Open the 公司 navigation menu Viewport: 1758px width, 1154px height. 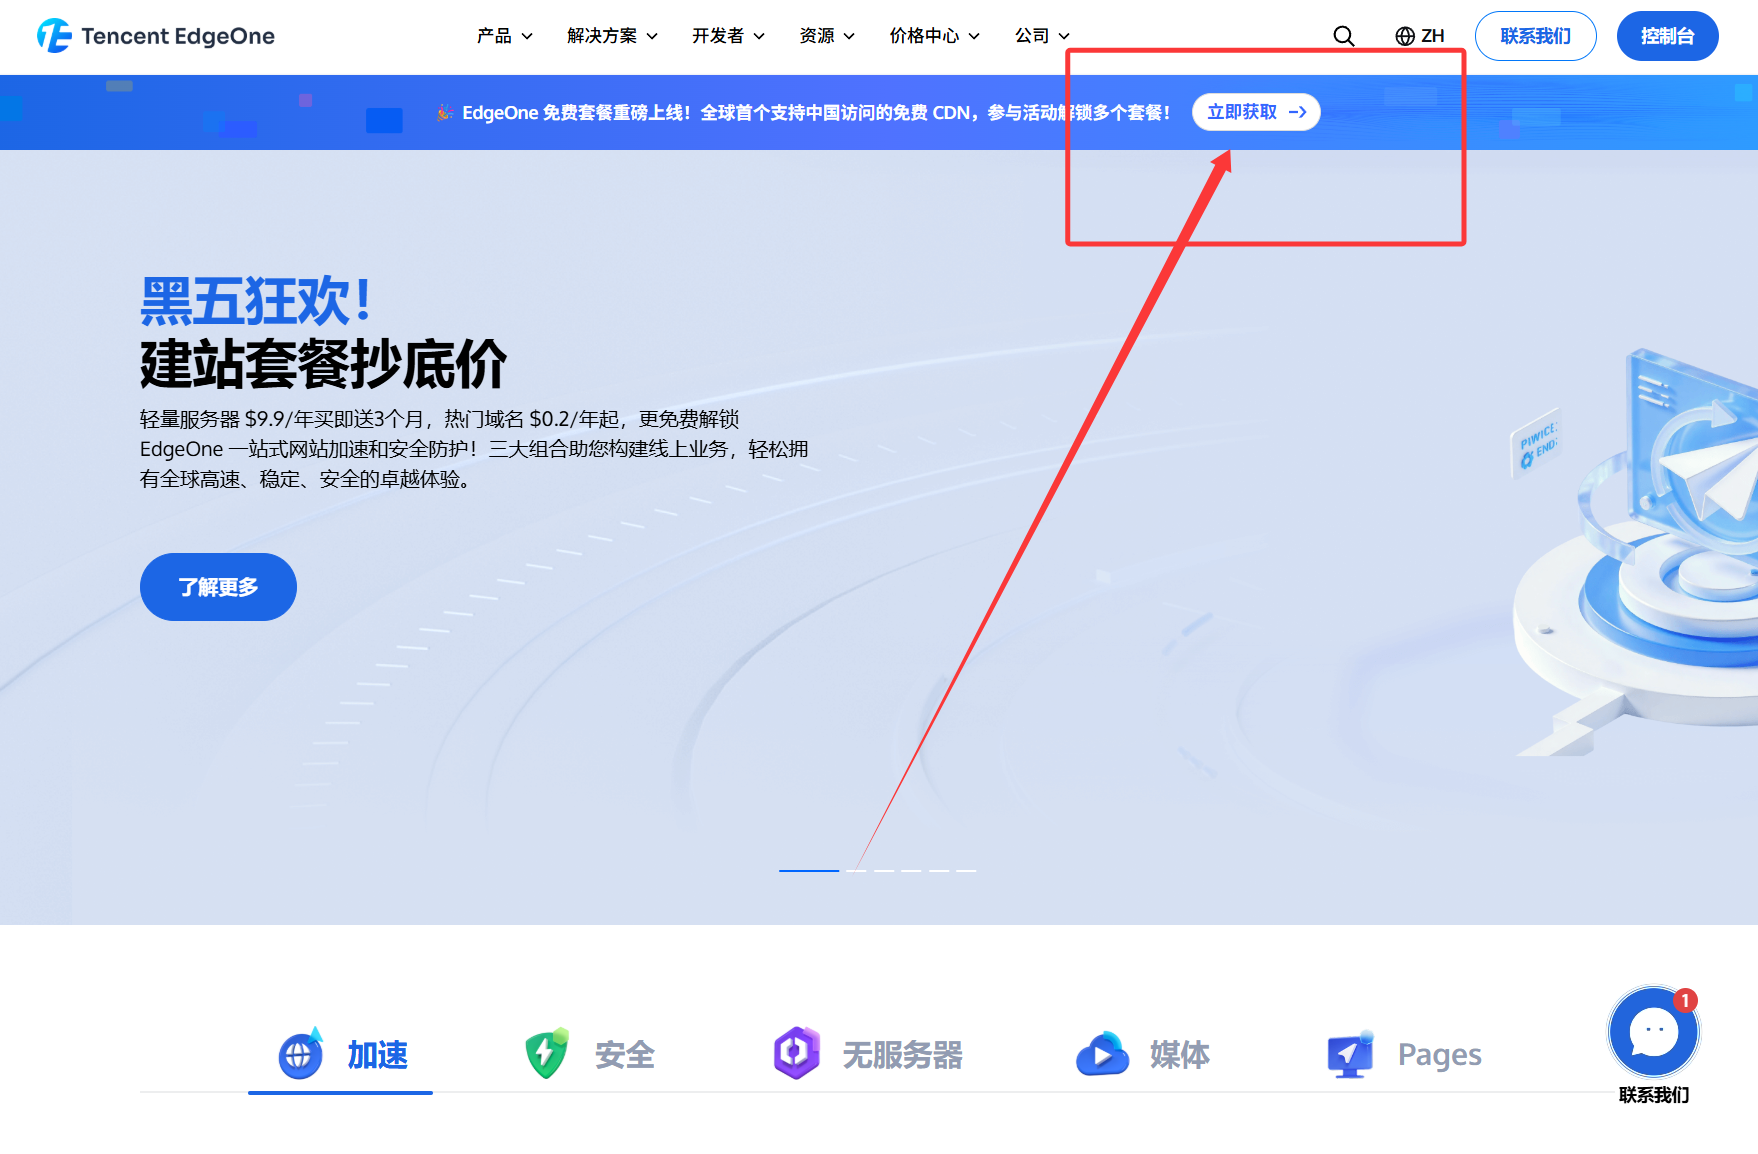(x=1042, y=36)
